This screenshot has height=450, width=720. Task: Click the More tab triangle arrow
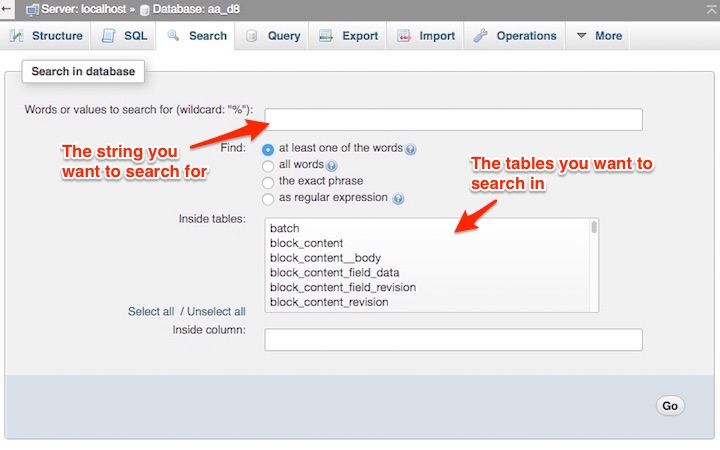581,35
